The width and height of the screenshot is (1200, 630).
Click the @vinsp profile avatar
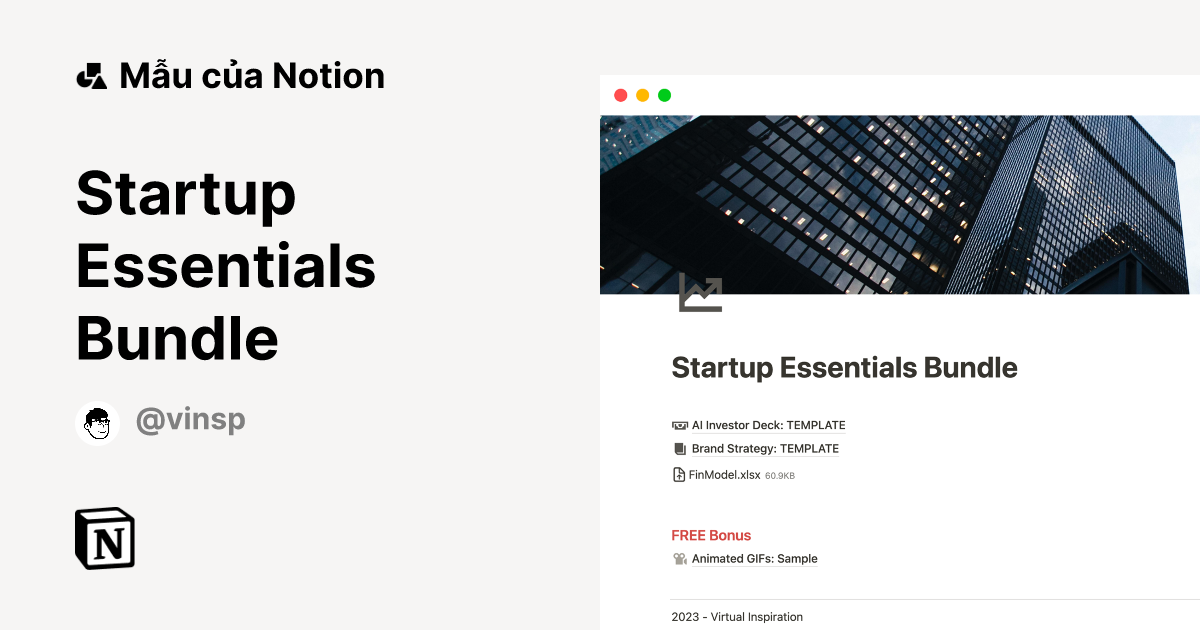click(97, 421)
